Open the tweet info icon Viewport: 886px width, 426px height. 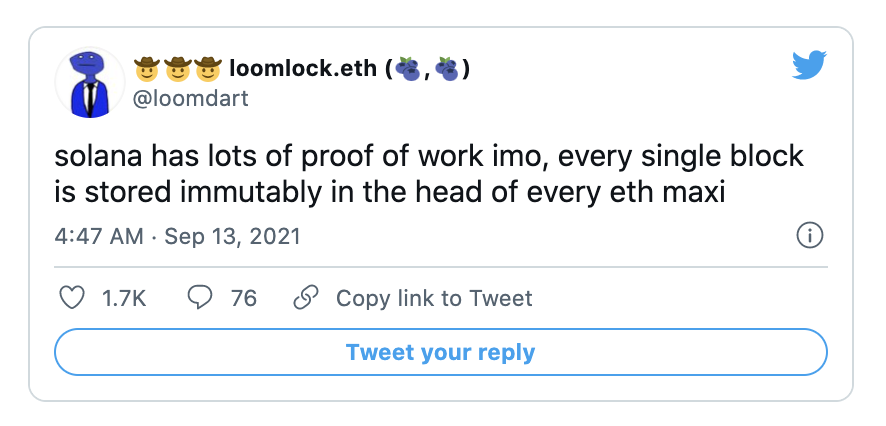tap(808, 236)
